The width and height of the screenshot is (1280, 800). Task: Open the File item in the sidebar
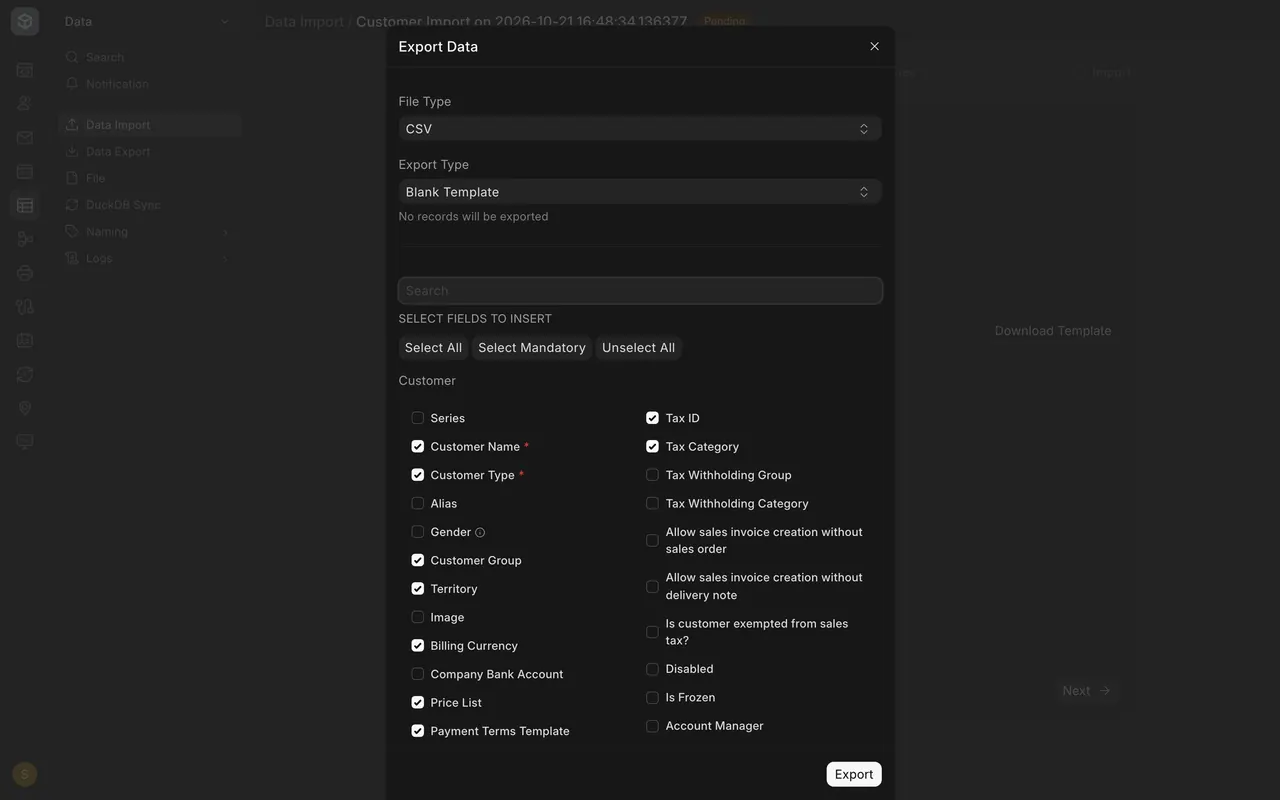point(149,178)
